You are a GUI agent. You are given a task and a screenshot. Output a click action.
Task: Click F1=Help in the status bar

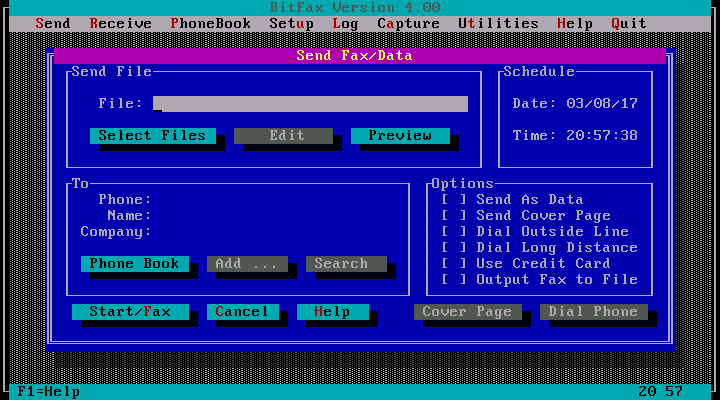(x=48, y=392)
